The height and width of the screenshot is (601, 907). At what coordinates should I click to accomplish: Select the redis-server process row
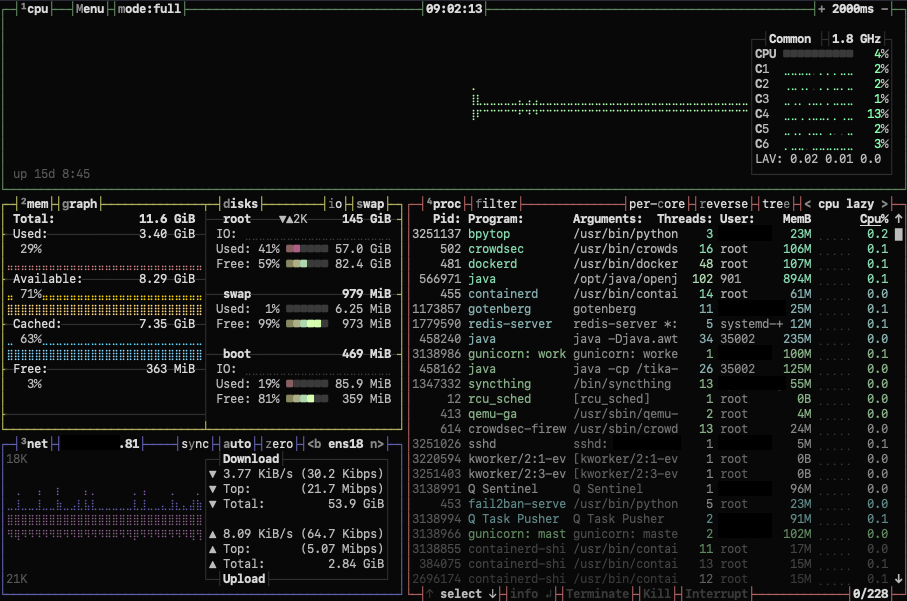click(x=510, y=324)
